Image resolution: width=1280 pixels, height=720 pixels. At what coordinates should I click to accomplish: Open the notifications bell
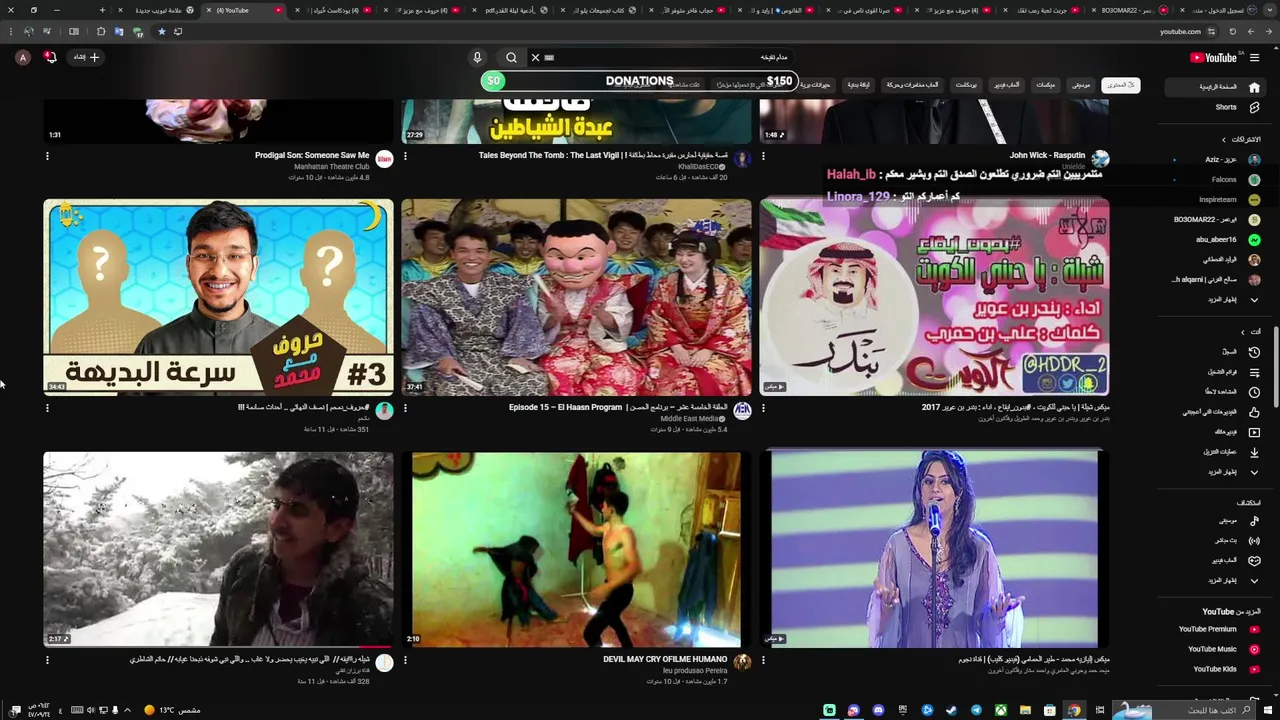(50, 57)
